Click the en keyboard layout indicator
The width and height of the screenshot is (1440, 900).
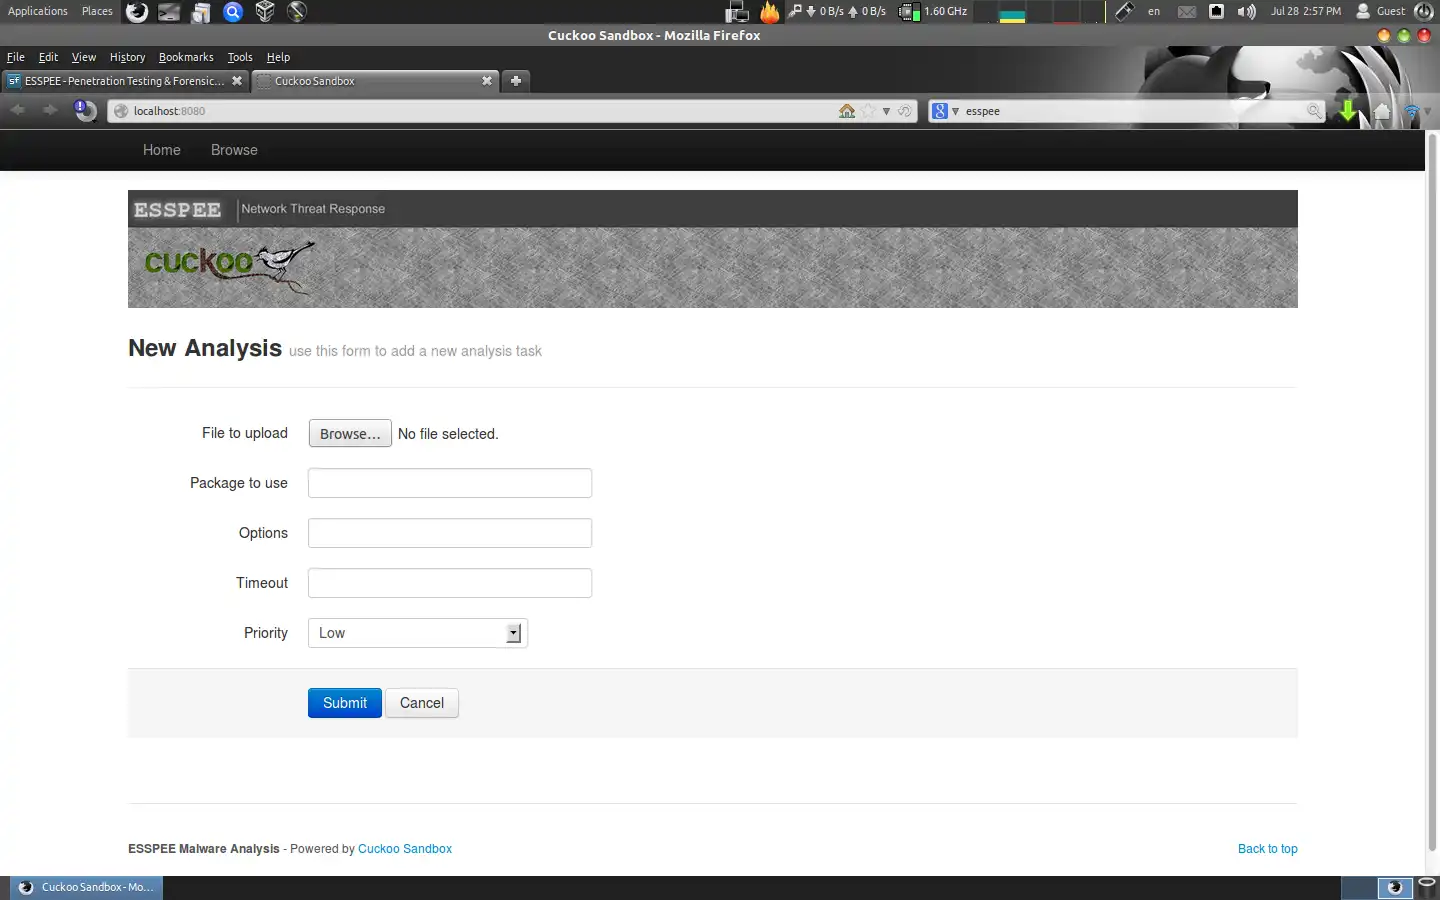pos(1154,12)
